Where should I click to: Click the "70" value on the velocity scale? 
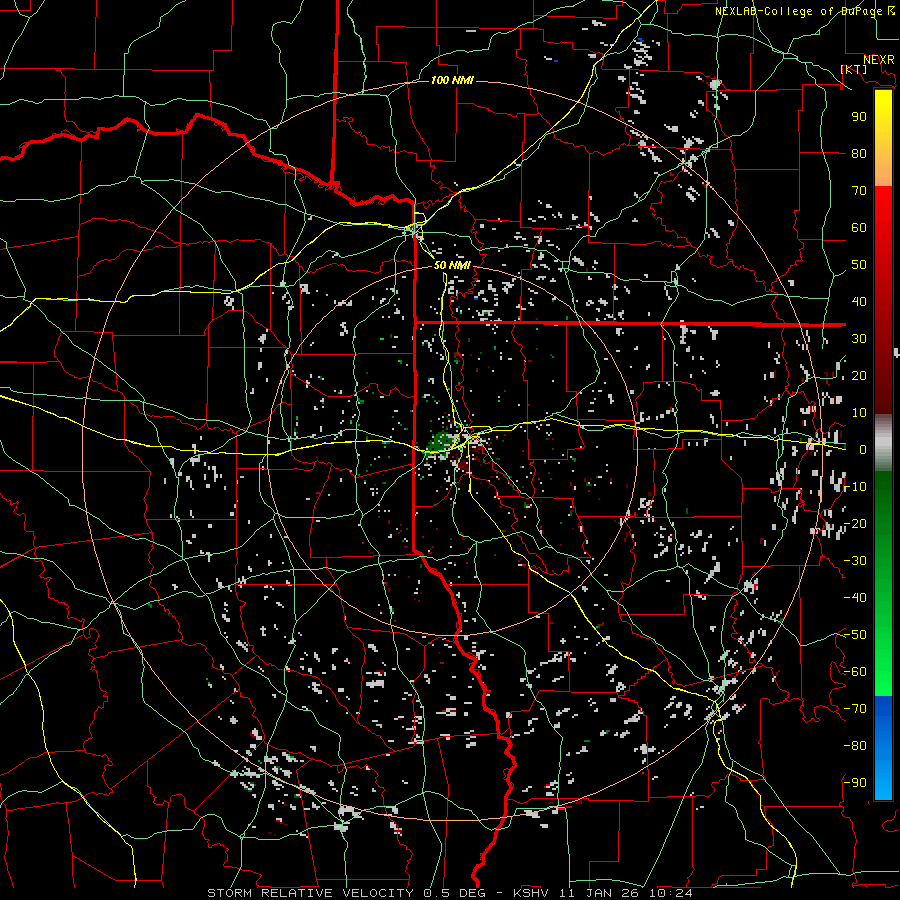point(859,191)
